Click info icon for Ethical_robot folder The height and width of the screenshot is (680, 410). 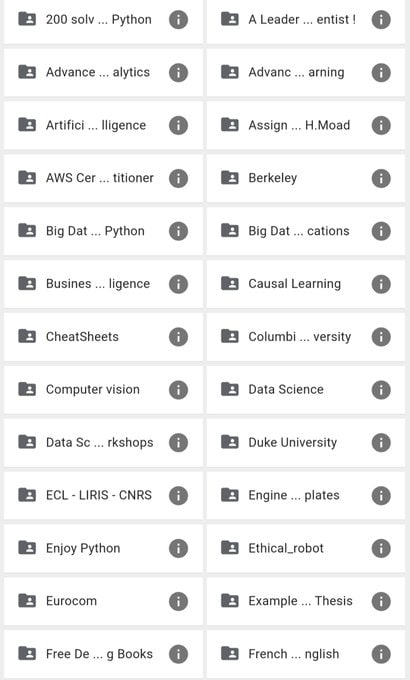[381, 549]
